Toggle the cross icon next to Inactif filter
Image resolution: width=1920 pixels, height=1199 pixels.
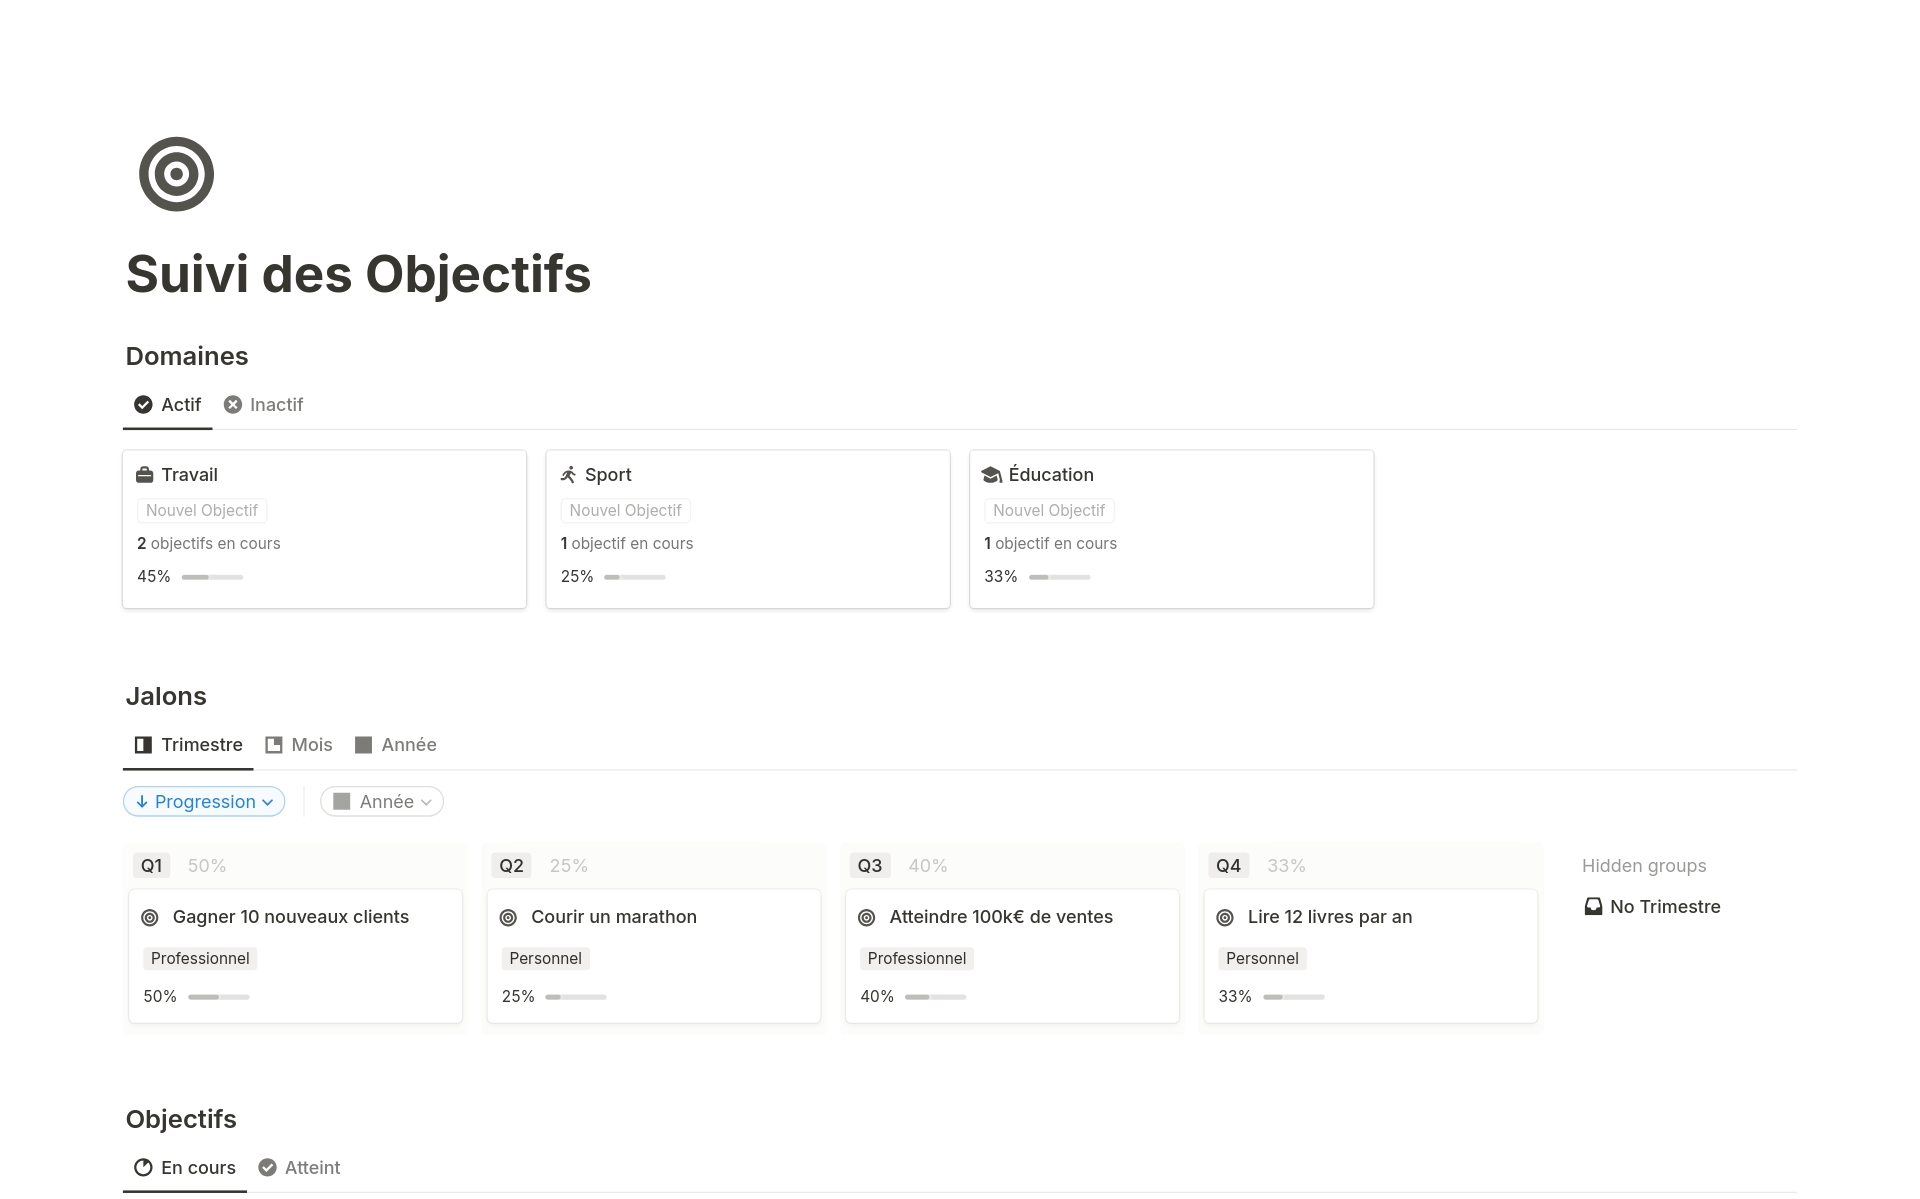[x=233, y=404]
